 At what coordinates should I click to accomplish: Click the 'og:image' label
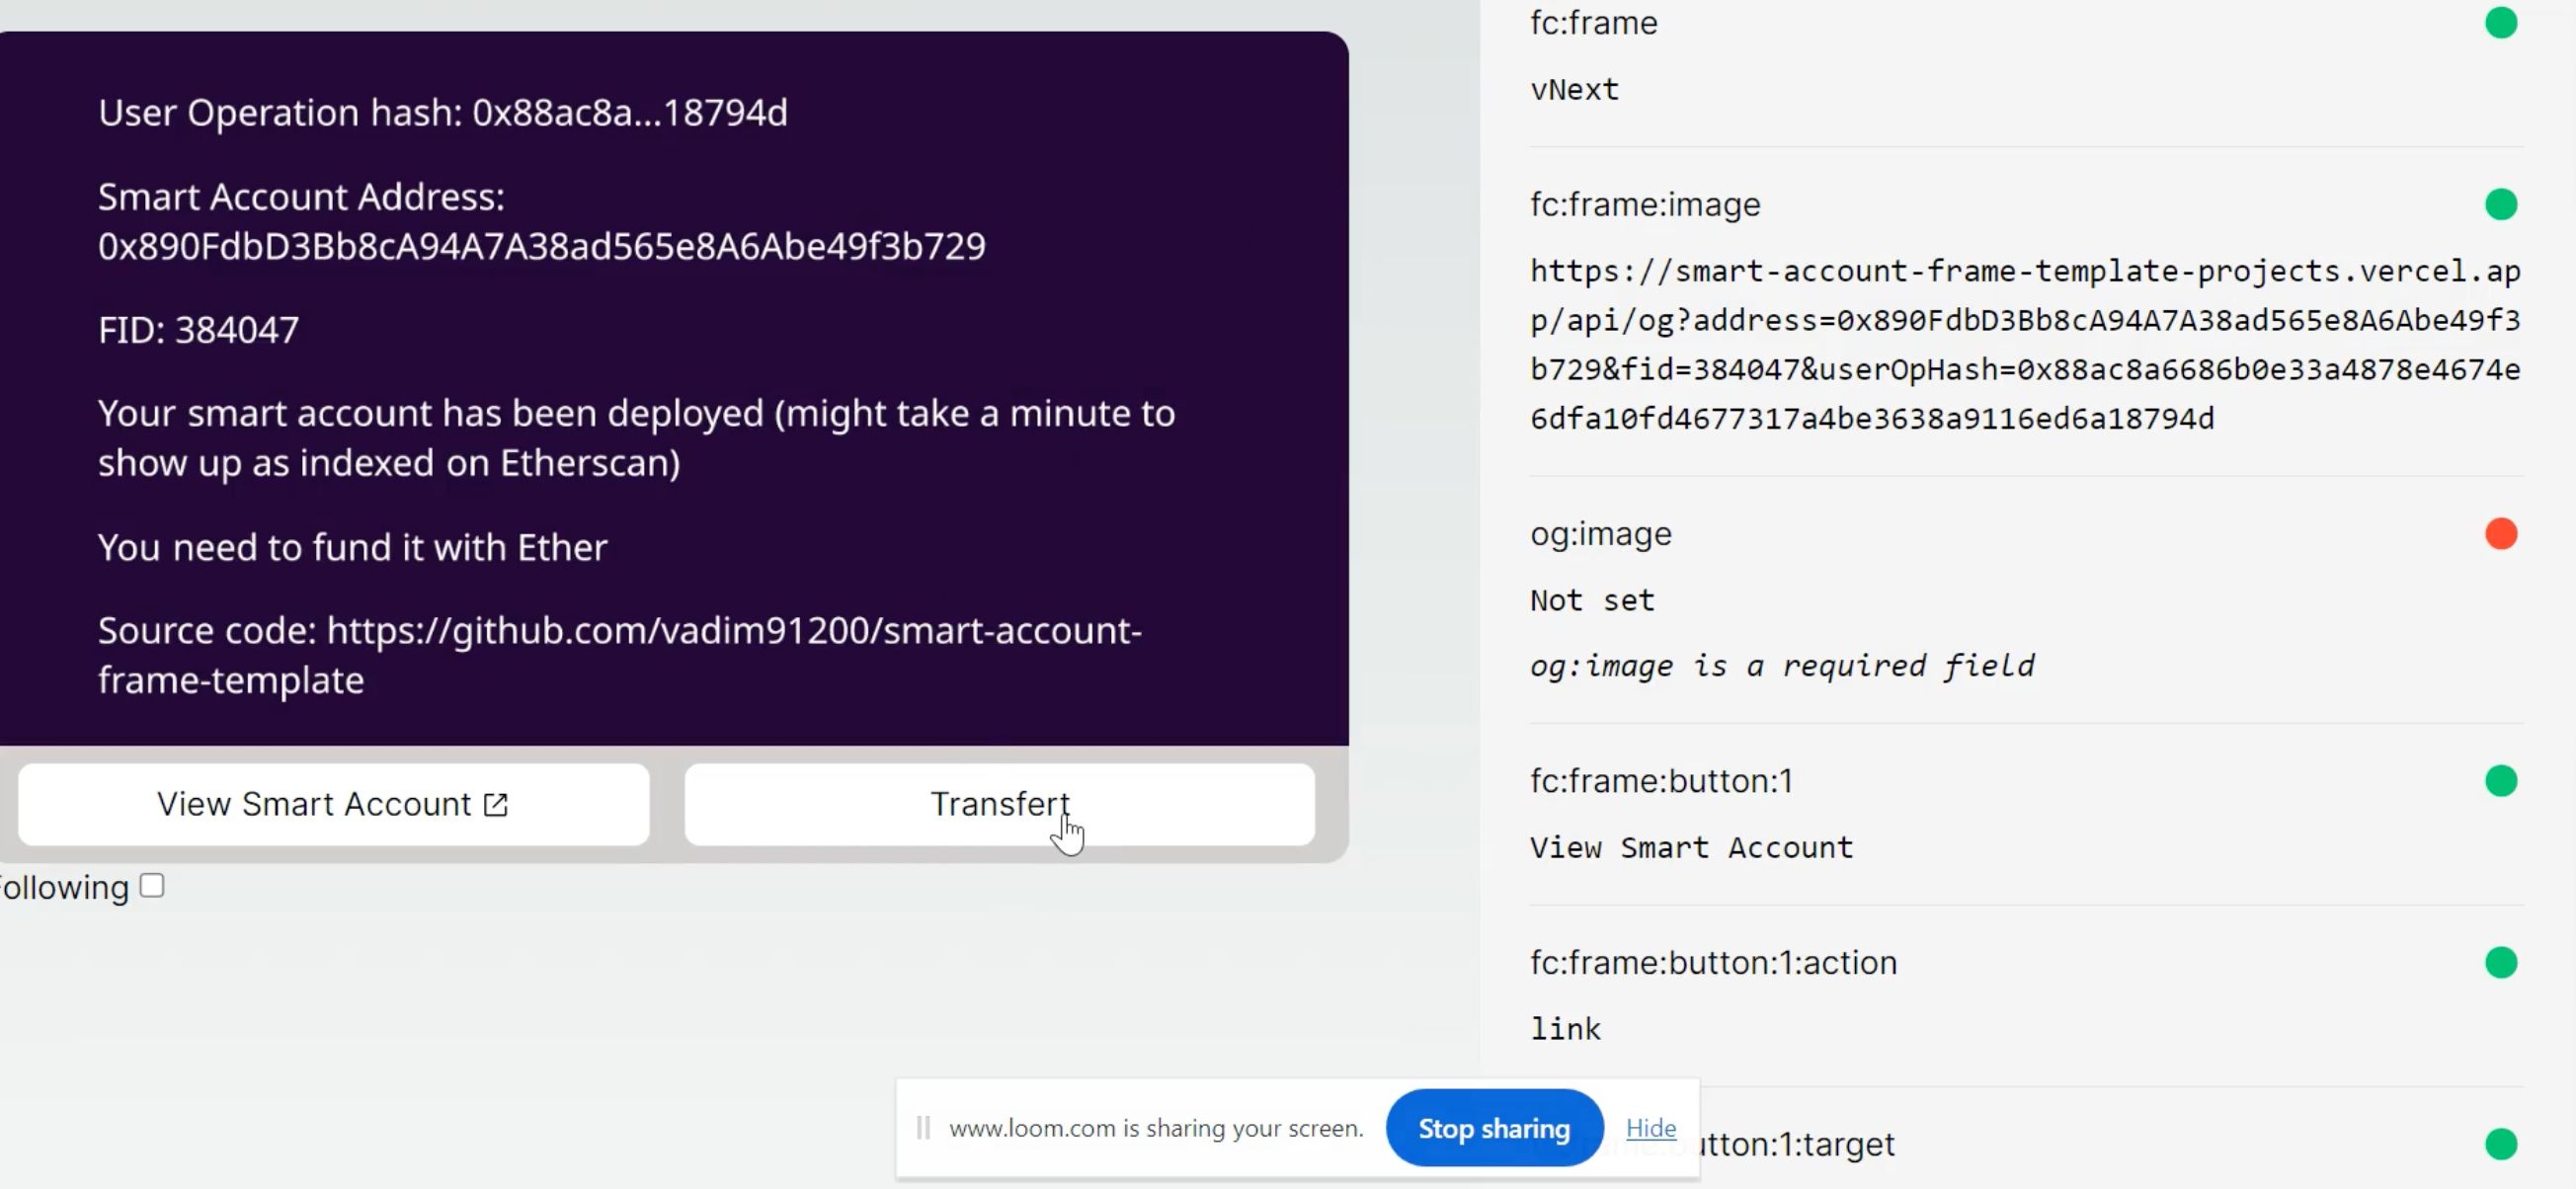1600,534
